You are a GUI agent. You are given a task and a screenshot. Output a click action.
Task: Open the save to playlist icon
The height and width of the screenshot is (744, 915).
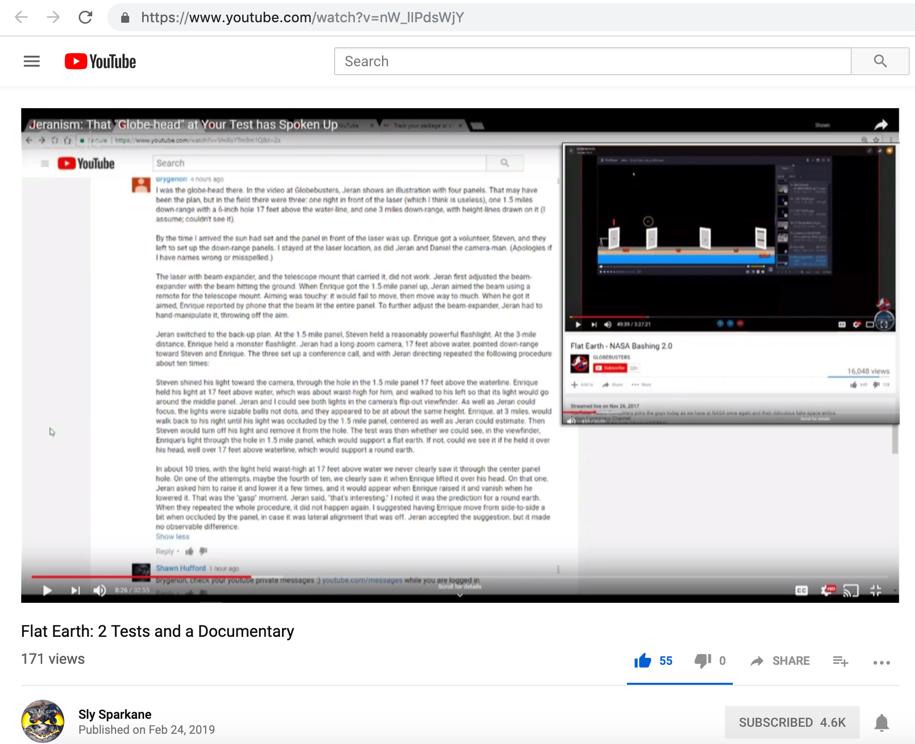841,661
